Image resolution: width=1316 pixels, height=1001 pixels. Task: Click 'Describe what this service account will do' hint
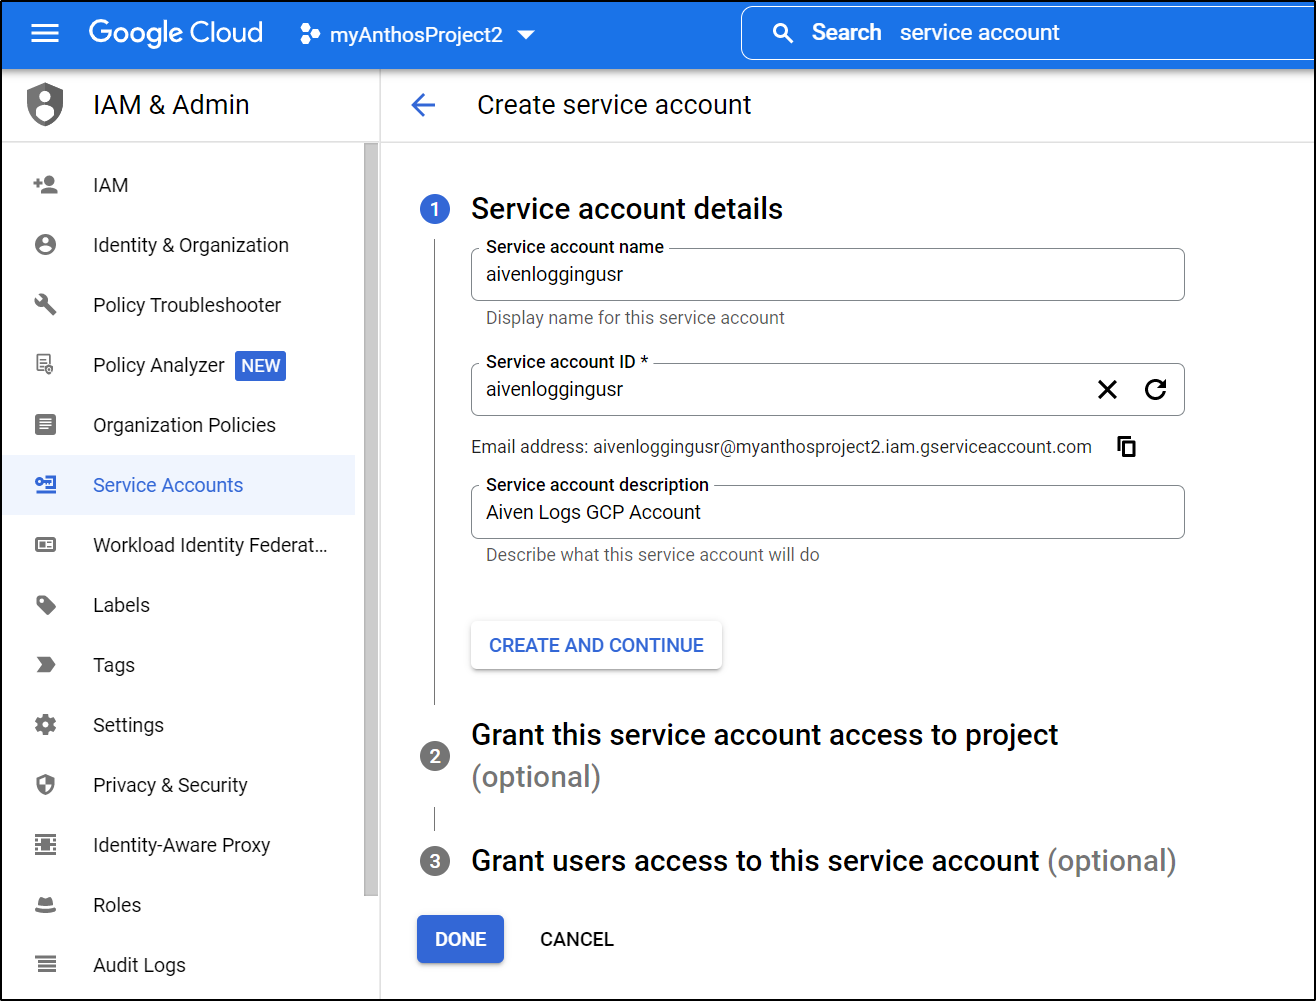(652, 555)
